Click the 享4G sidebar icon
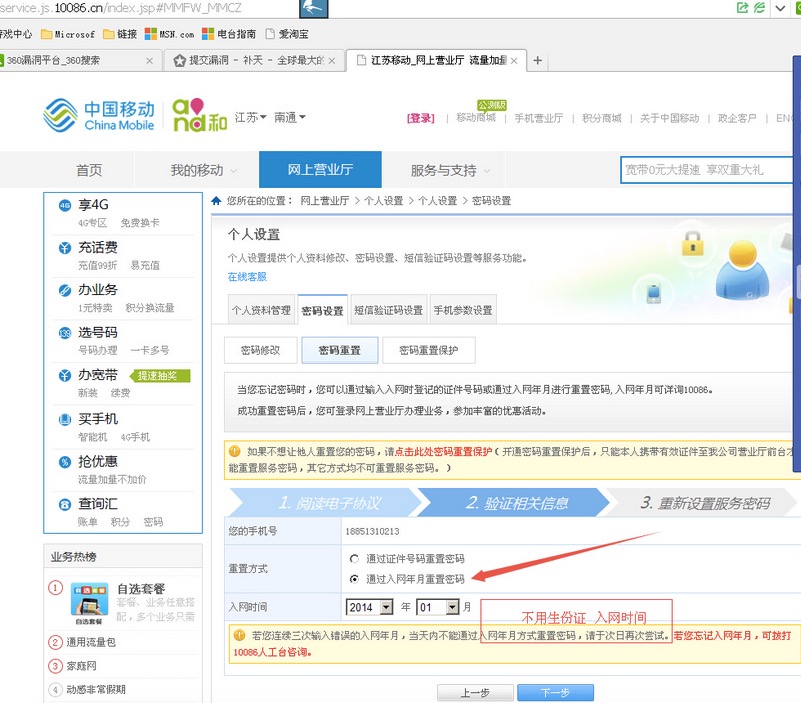Viewport: 801px width, 703px height. click(x=65, y=205)
